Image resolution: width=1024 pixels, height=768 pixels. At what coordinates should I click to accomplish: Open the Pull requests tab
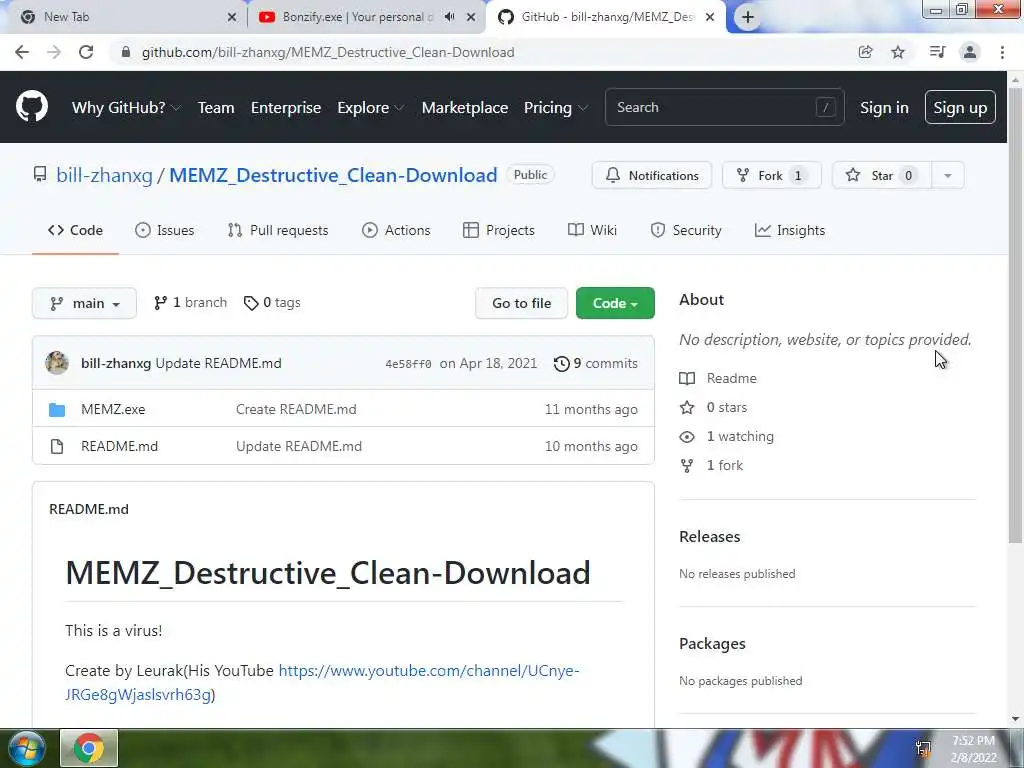[x=278, y=231]
